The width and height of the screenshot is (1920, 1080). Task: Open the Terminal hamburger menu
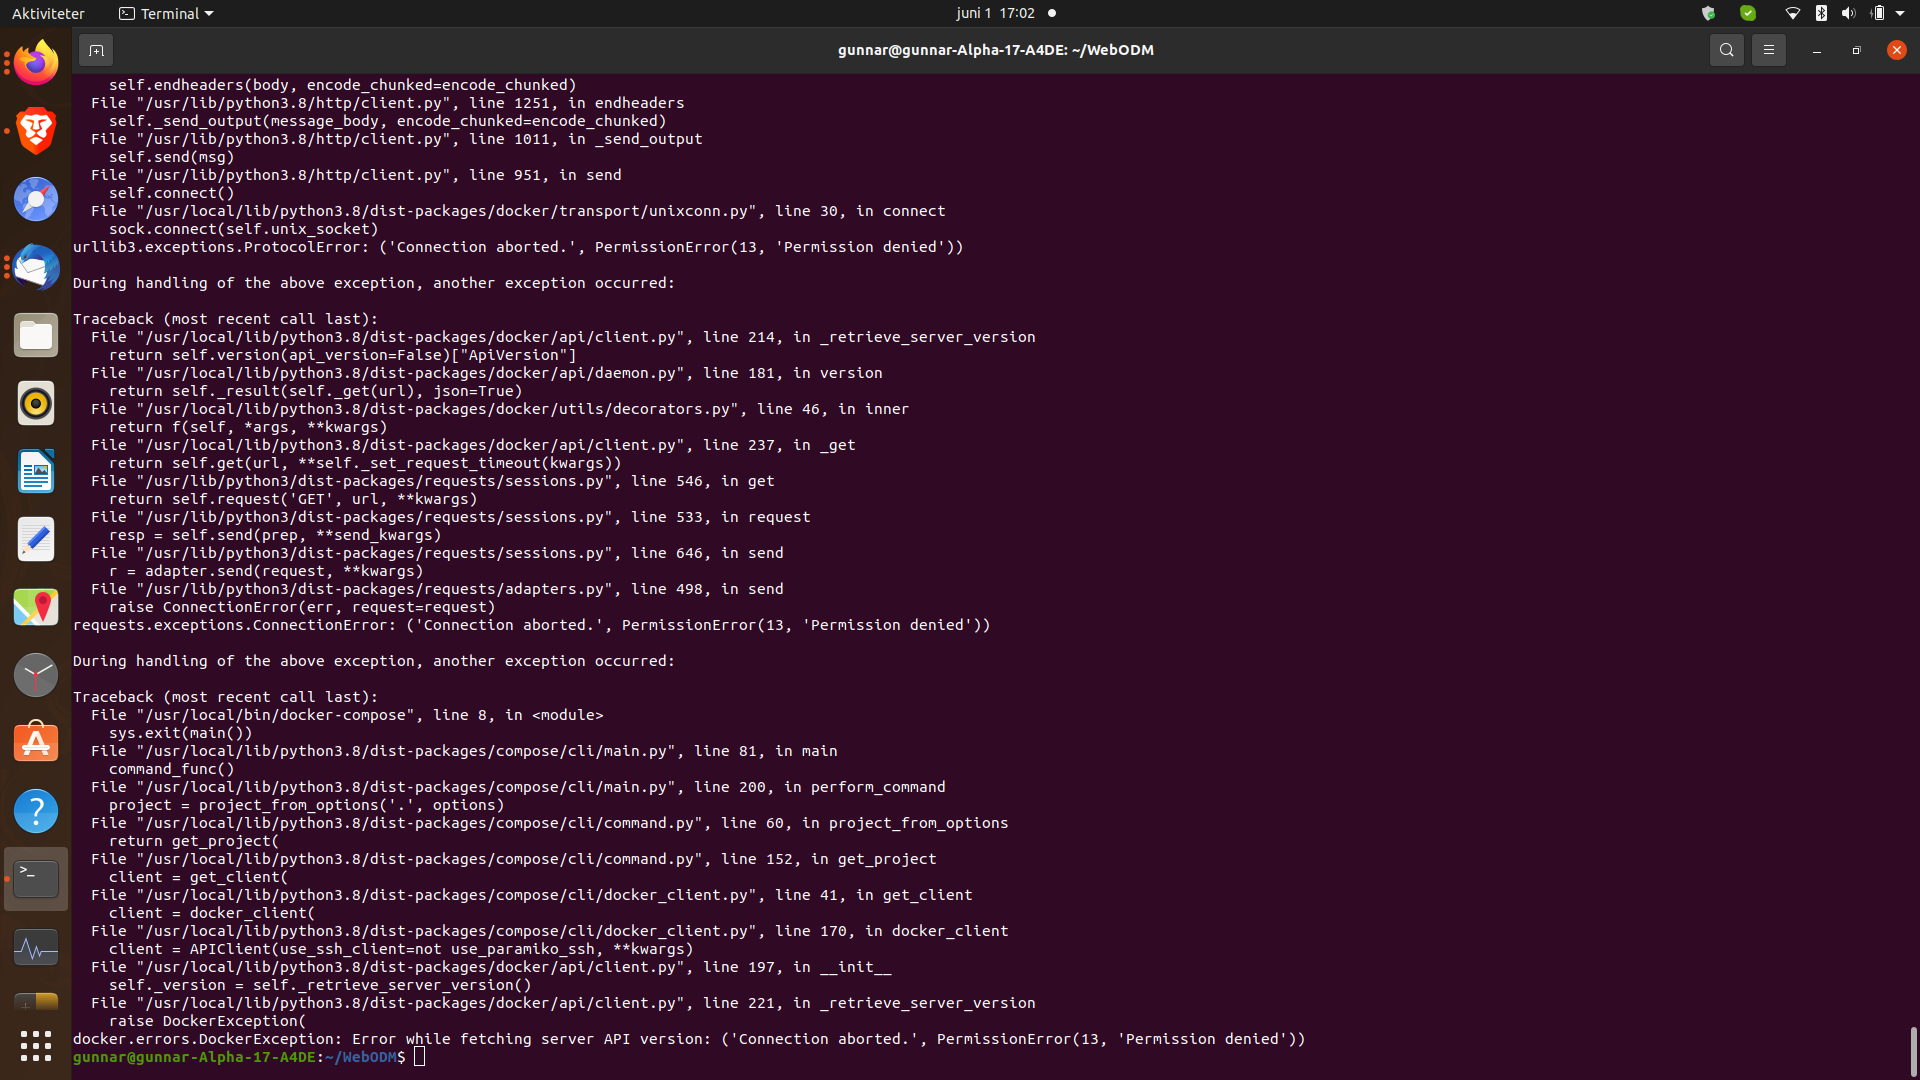(x=1768, y=49)
